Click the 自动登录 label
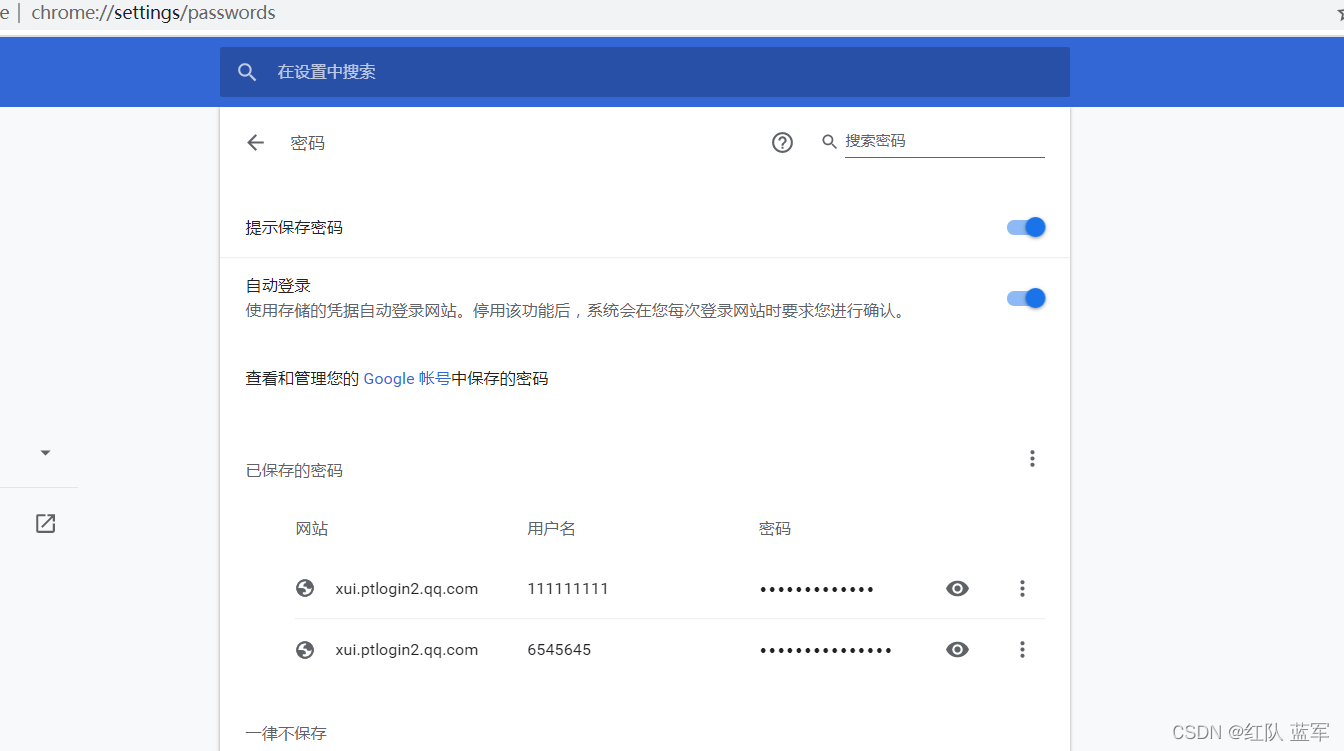This screenshot has height=751, width=1344. point(278,286)
